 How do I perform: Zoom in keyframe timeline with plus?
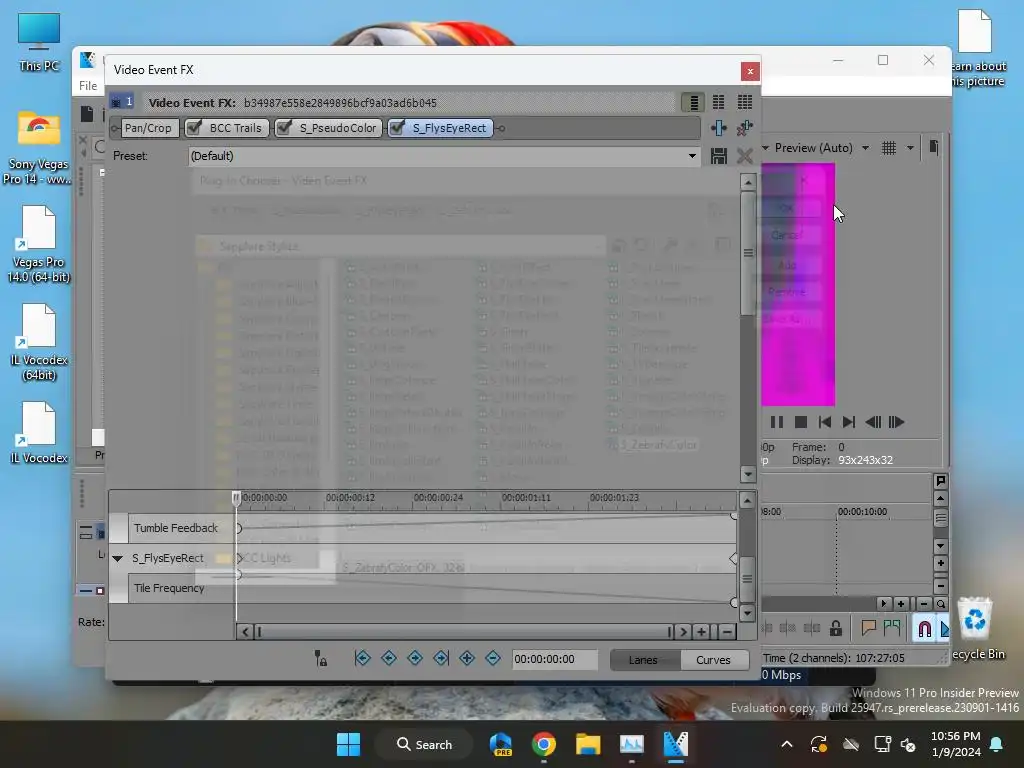[x=701, y=632]
